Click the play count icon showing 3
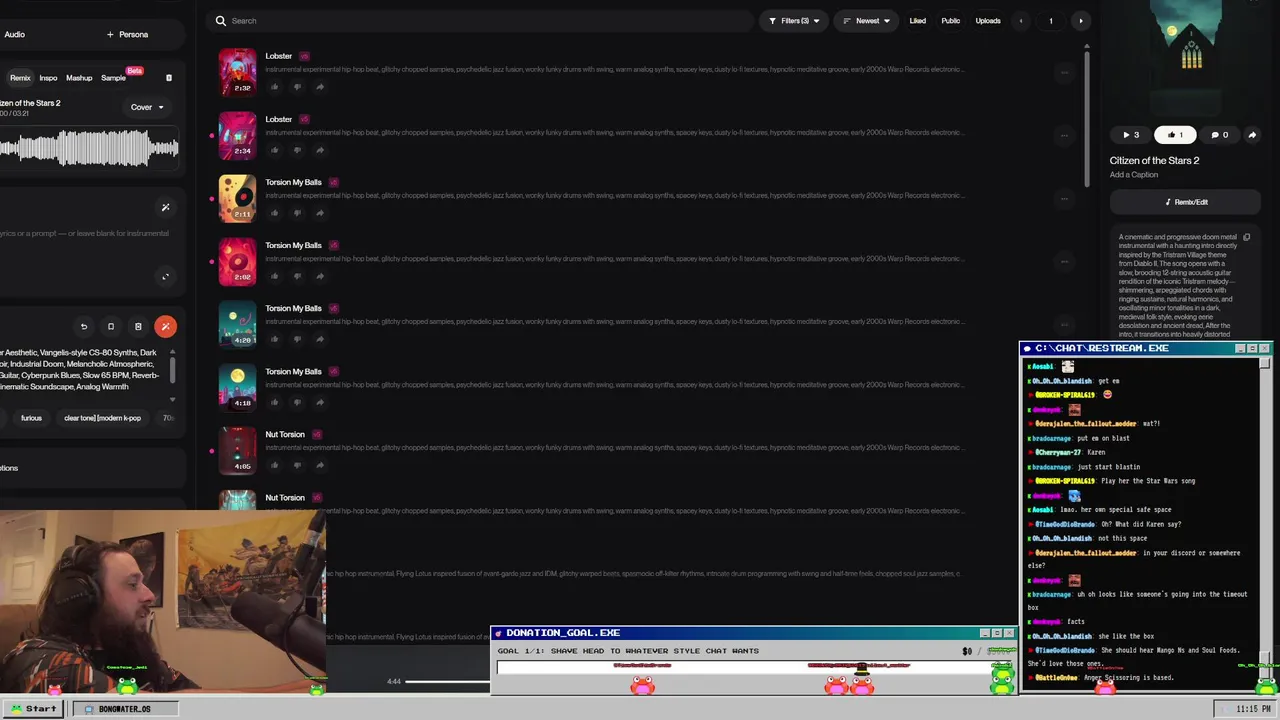Image resolution: width=1280 pixels, height=720 pixels. (x=1131, y=135)
